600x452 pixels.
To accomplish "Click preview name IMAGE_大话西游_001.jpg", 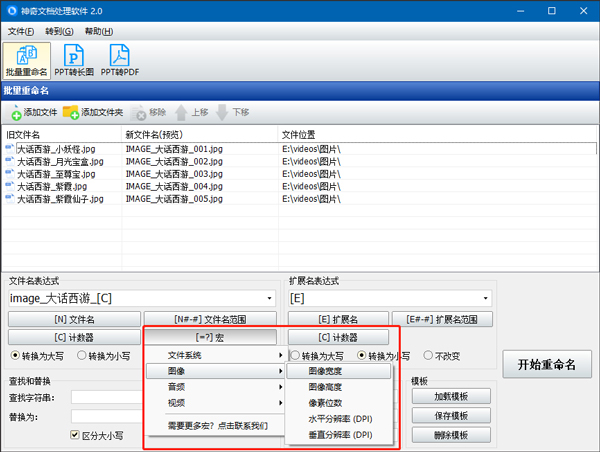I will pos(174,148).
